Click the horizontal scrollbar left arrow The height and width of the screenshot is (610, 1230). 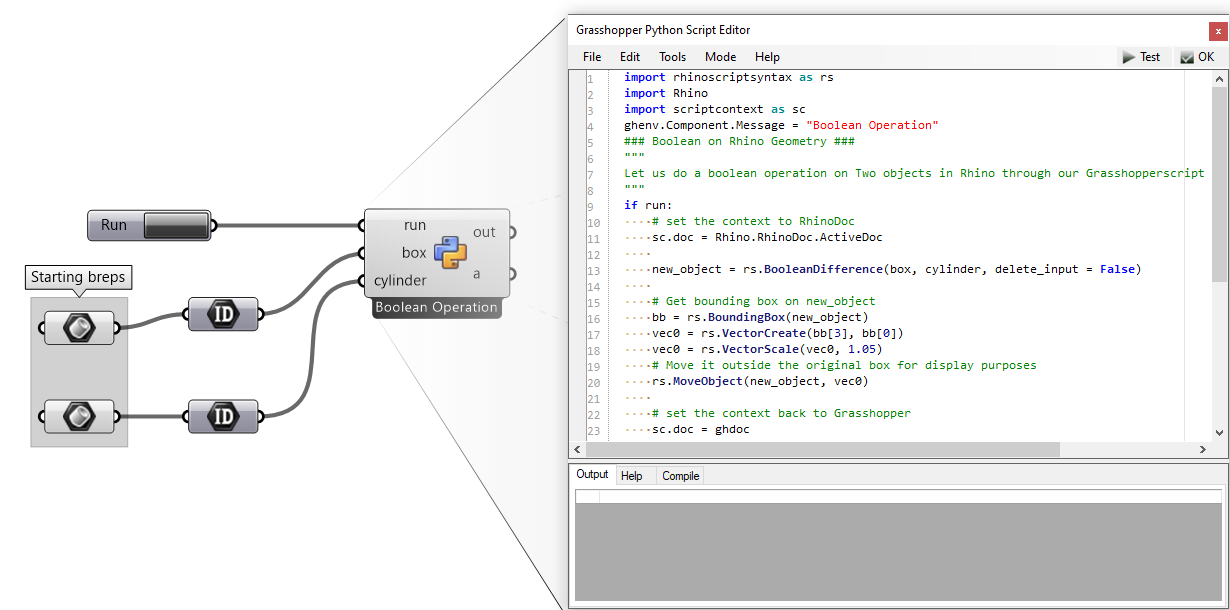click(577, 450)
